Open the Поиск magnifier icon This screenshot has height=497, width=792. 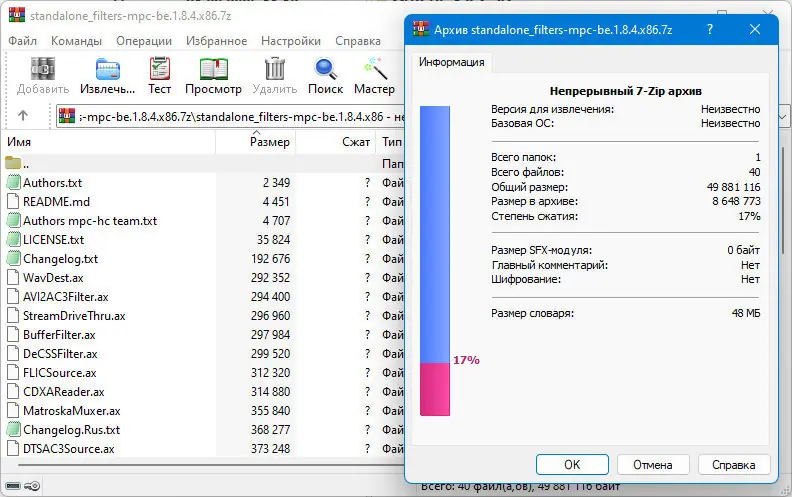pyautogui.click(x=325, y=69)
